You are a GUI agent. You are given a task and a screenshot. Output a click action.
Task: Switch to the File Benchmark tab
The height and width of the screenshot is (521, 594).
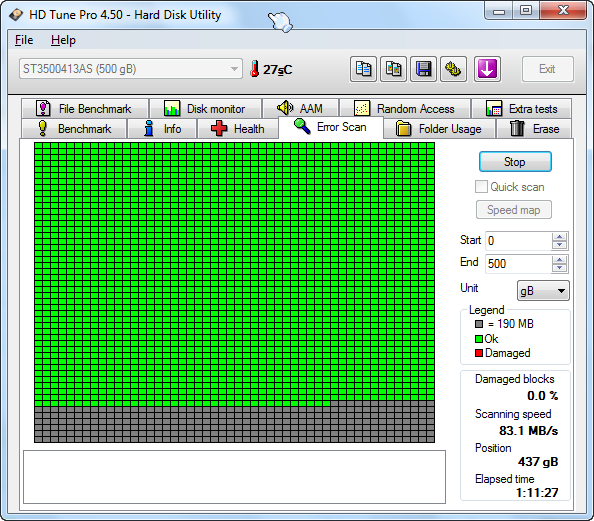(x=85, y=108)
